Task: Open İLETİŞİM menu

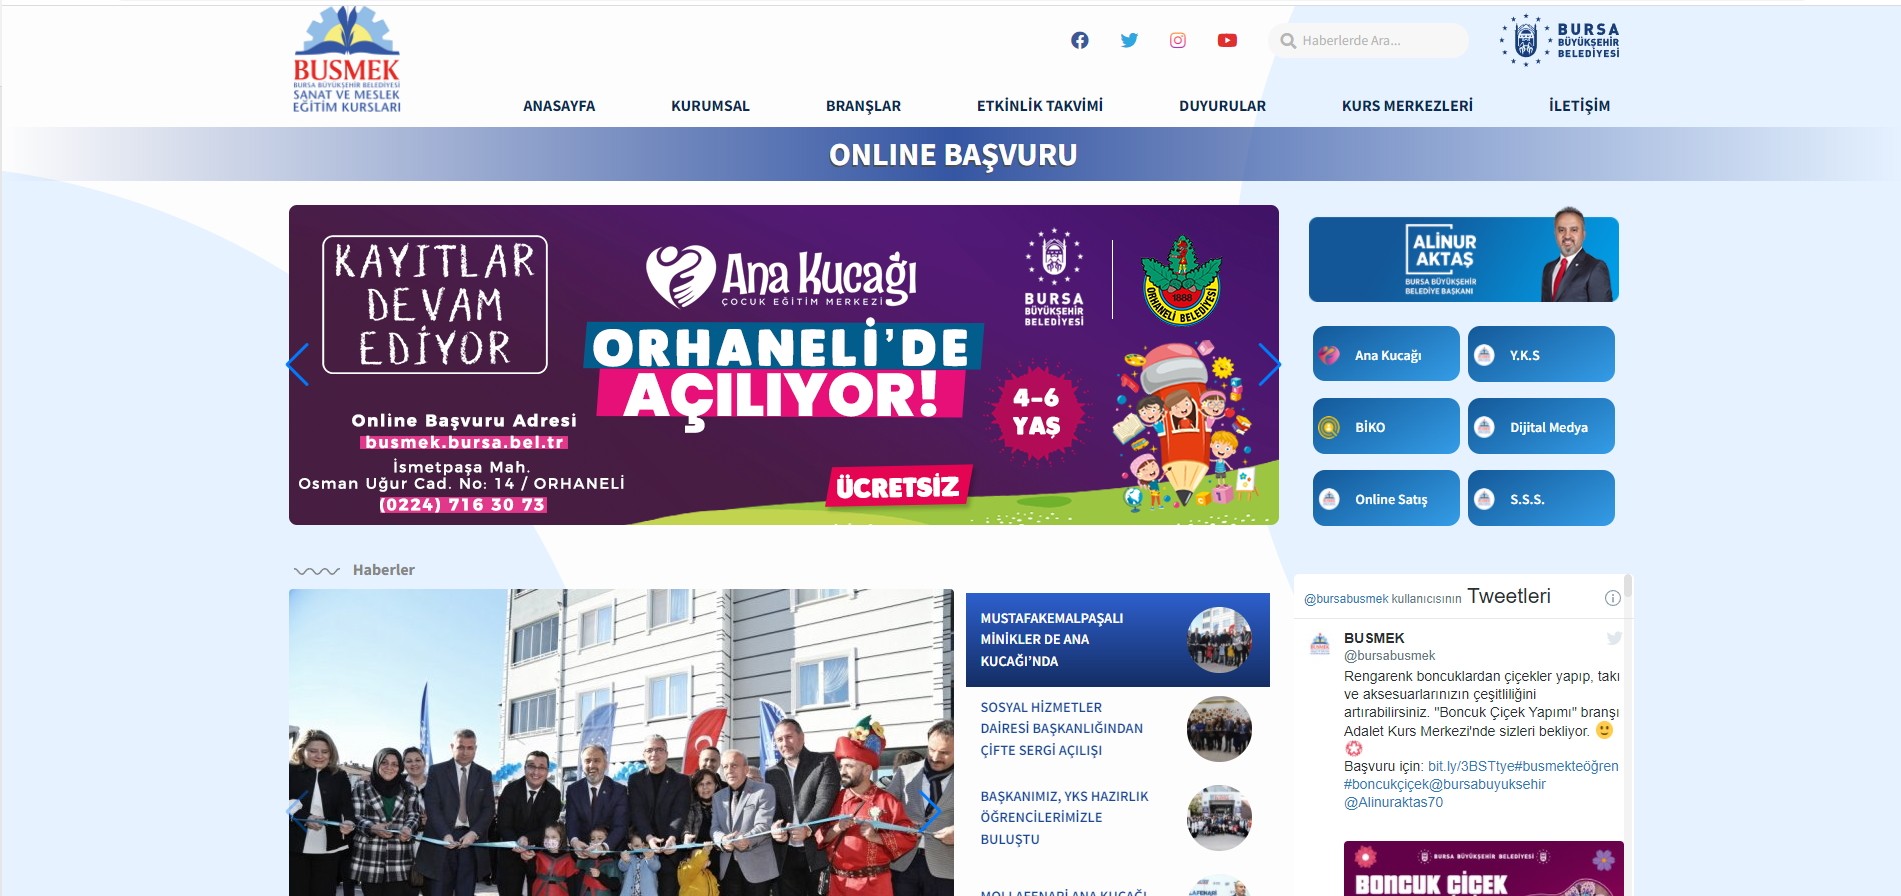Action: click(x=1579, y=106)
